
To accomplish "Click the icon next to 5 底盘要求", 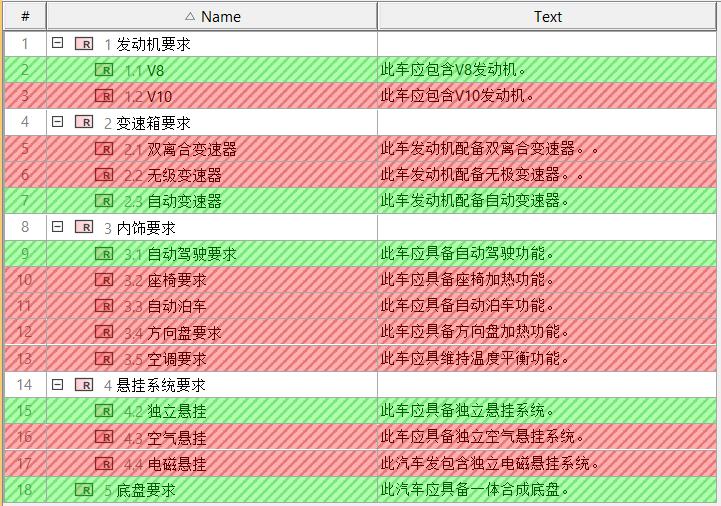I will click(85, 490).
